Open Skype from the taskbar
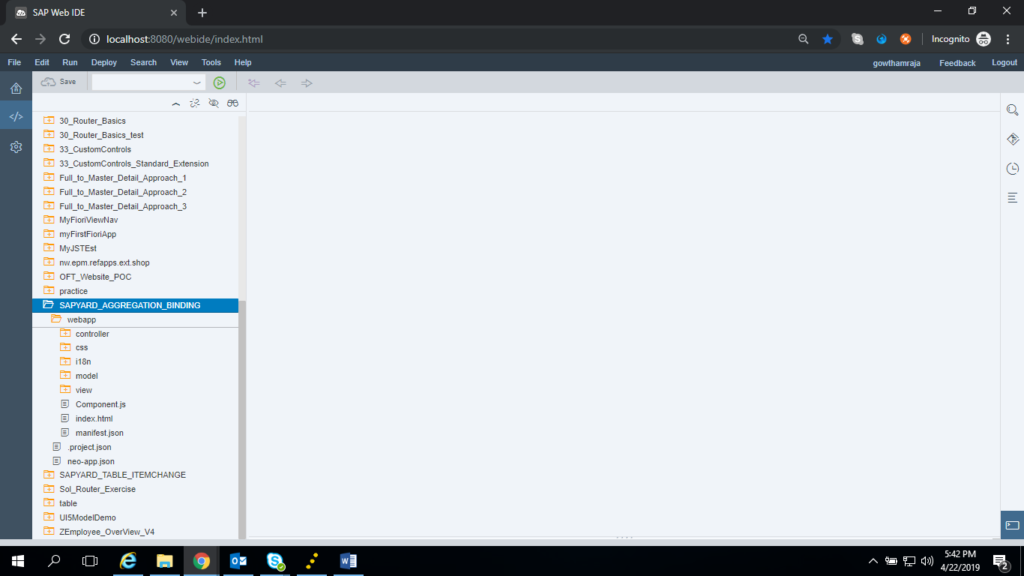The image size is (1024, 576). click(275, 561)
